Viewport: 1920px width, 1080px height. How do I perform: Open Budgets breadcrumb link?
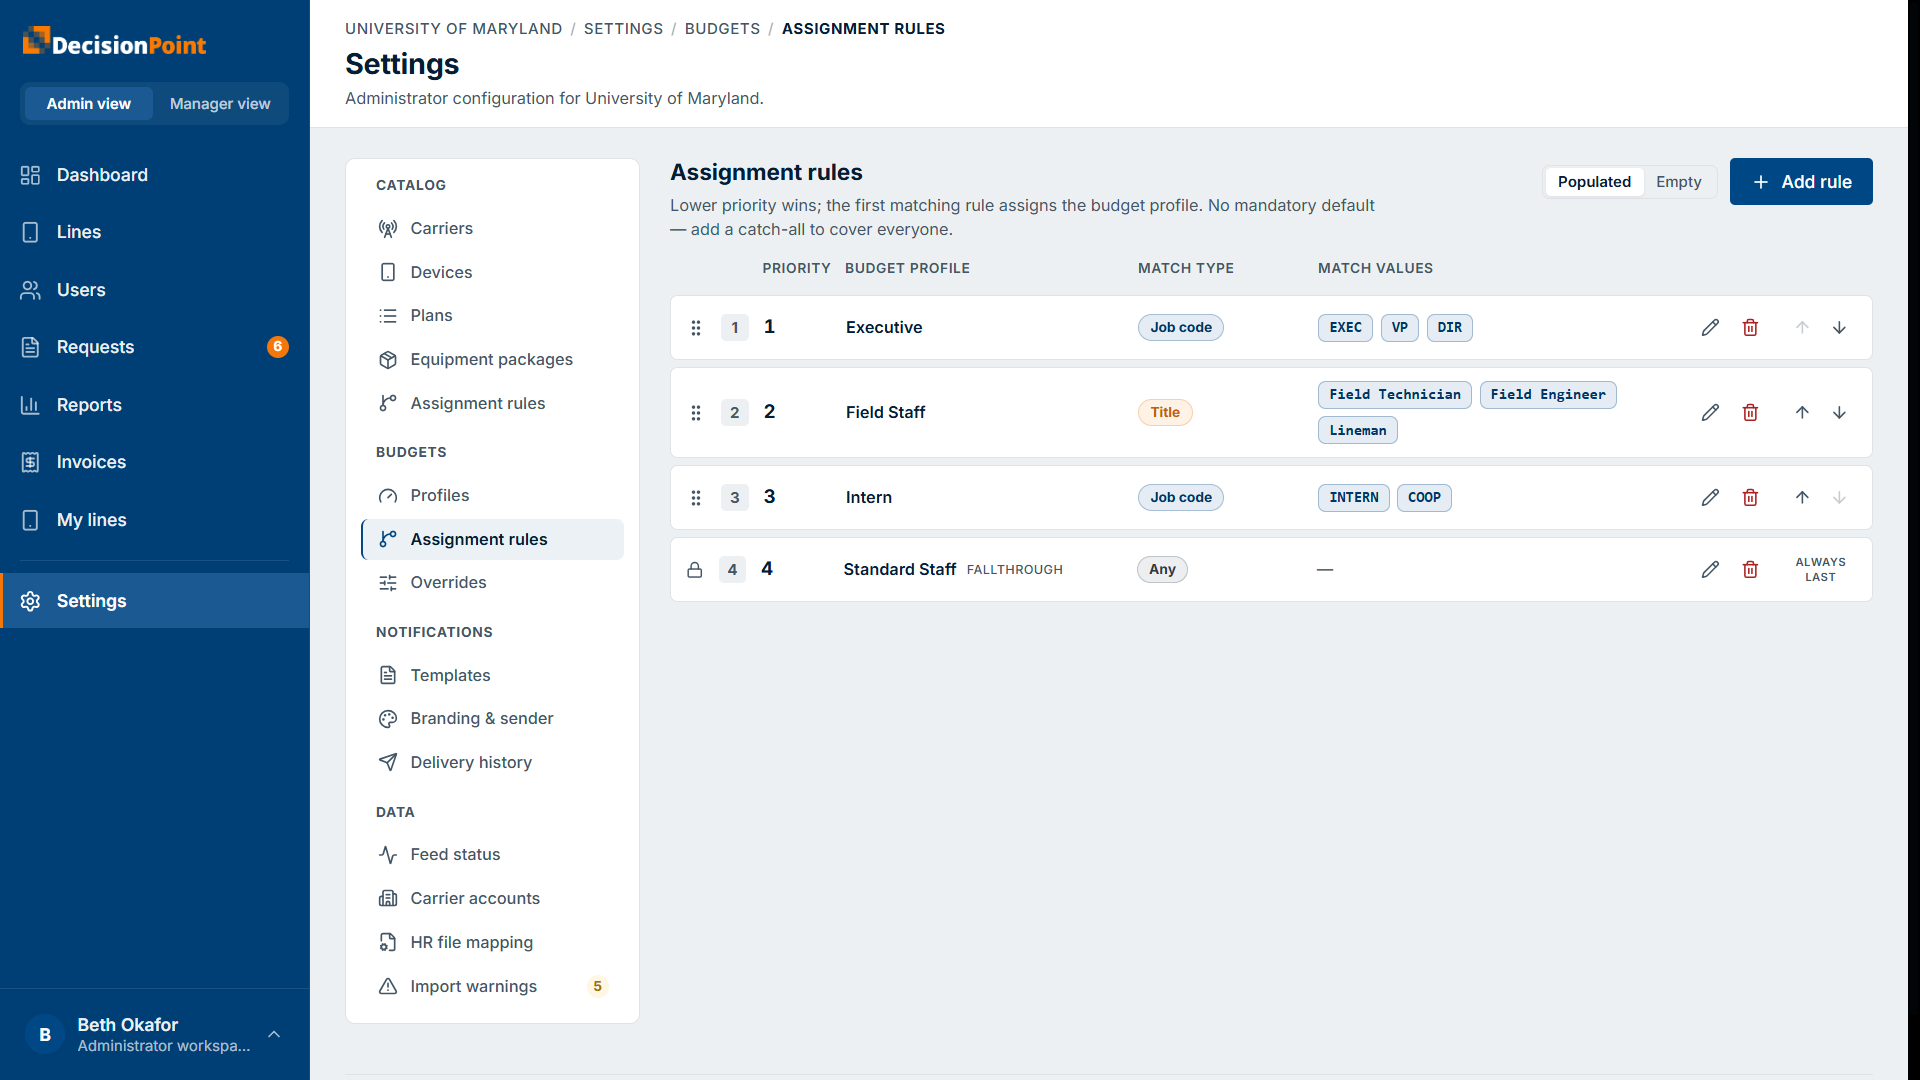pos(722,29)
